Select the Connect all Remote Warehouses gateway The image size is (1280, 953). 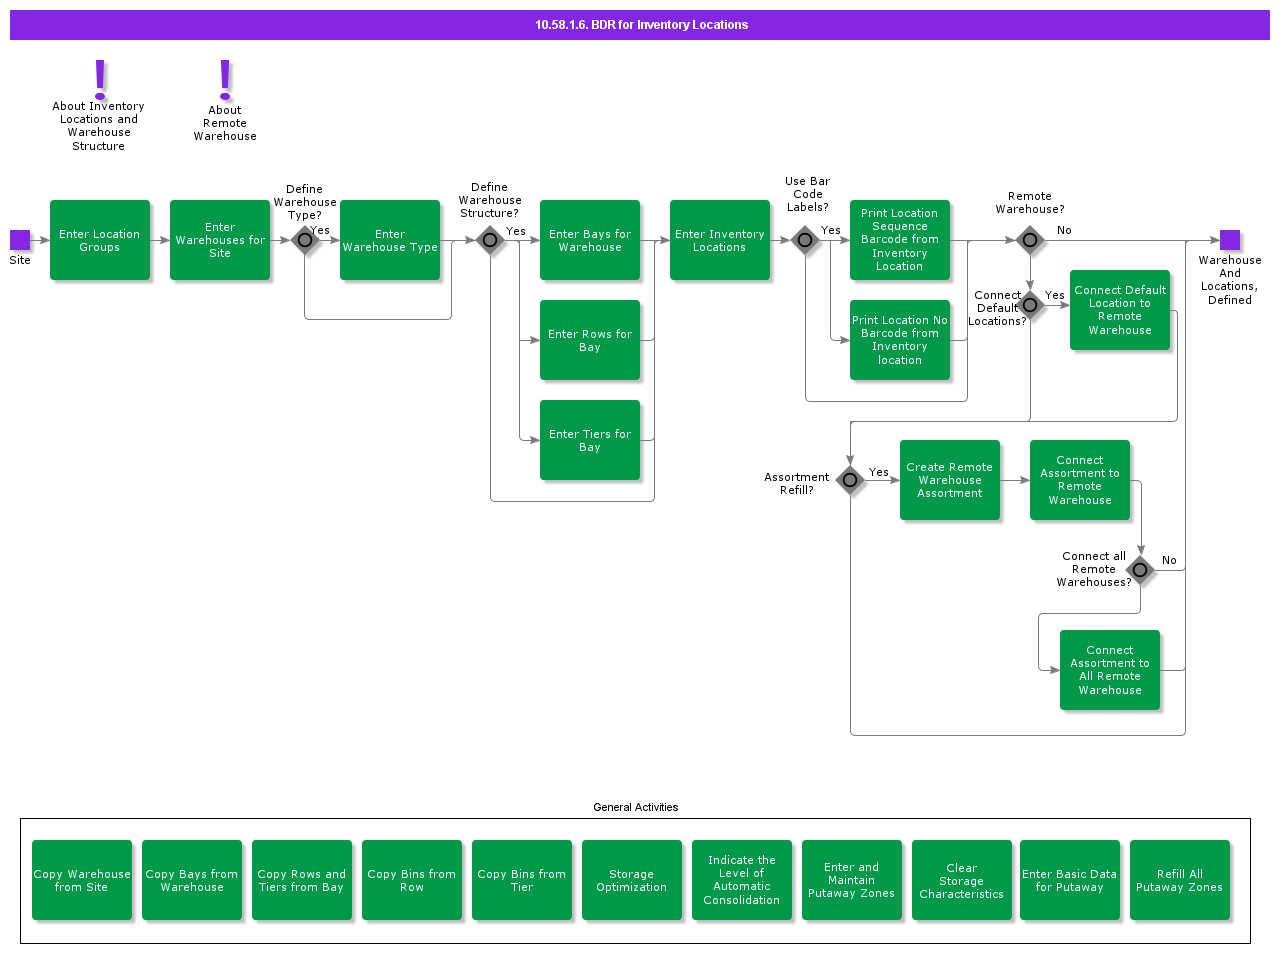tap(1140, 570)
